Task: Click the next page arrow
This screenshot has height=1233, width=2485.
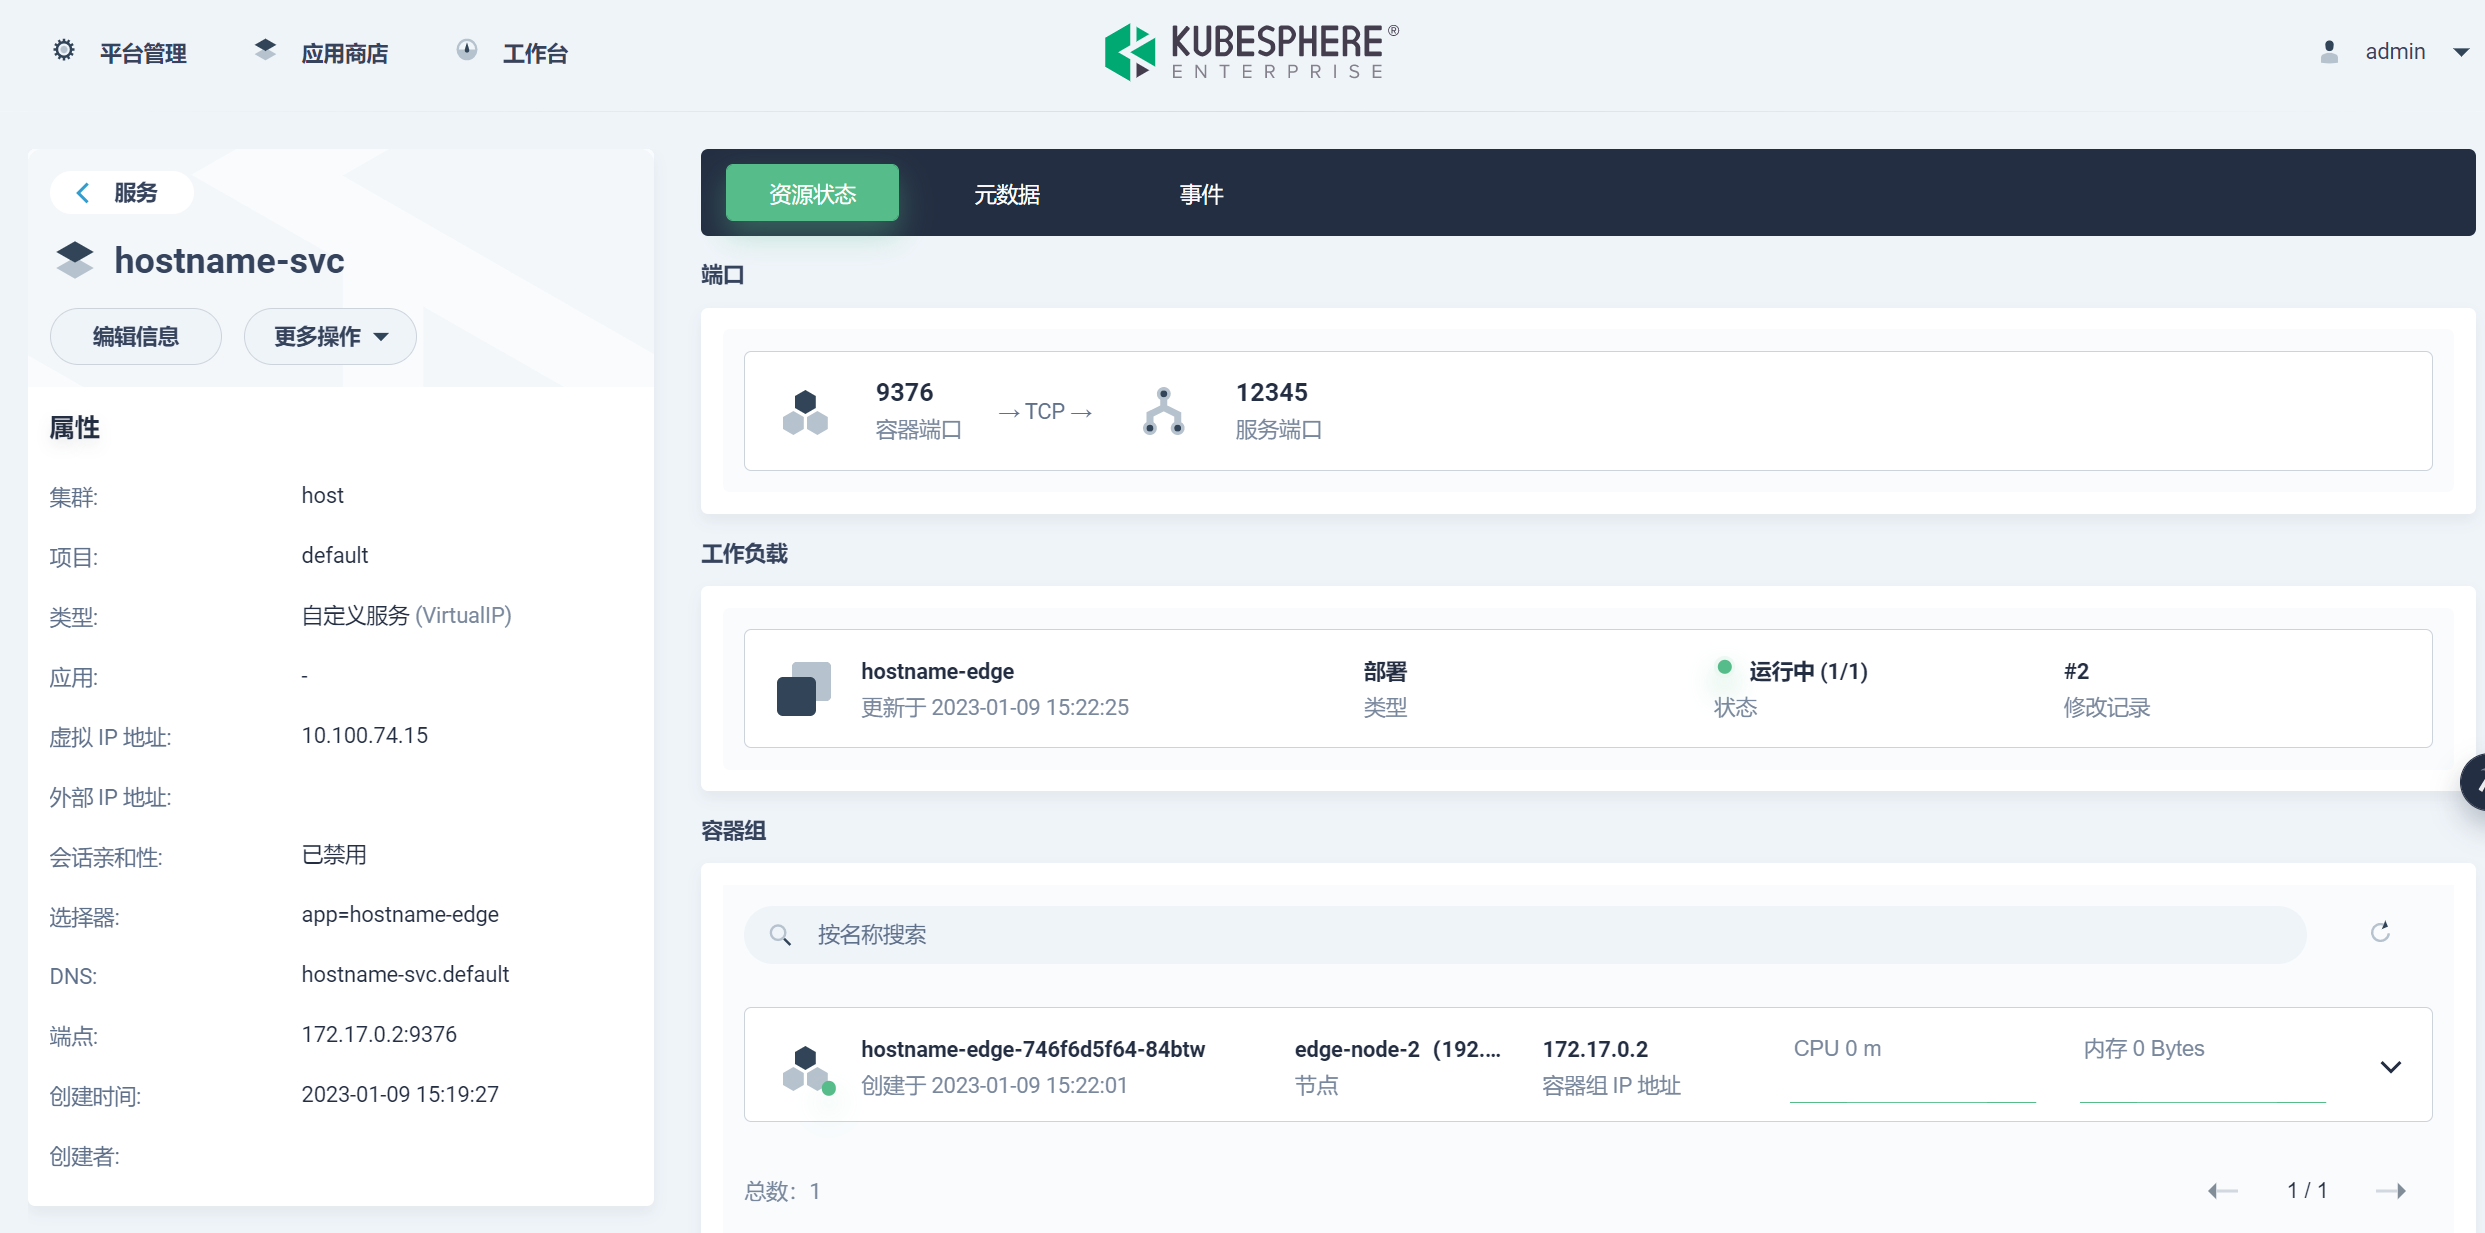Action: [2393, 1190]
